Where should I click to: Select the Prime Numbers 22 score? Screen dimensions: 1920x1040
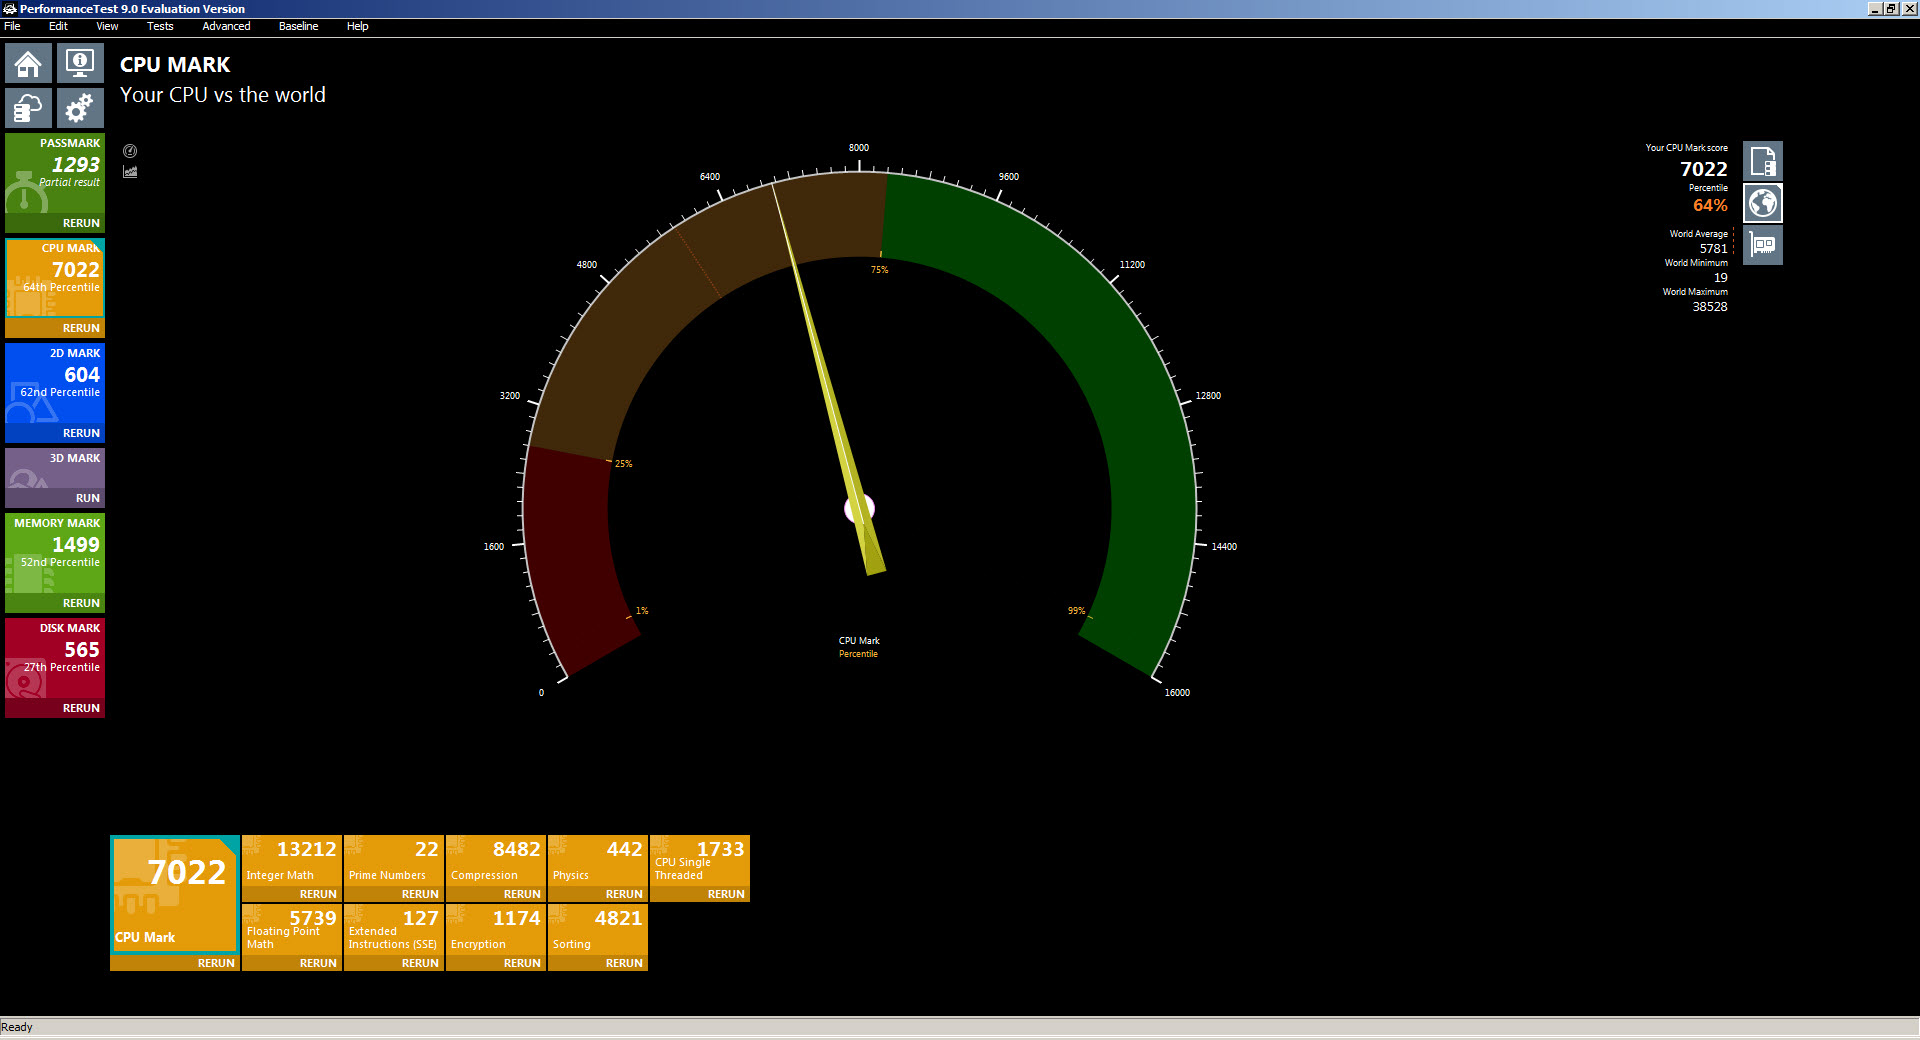[427, 849]
